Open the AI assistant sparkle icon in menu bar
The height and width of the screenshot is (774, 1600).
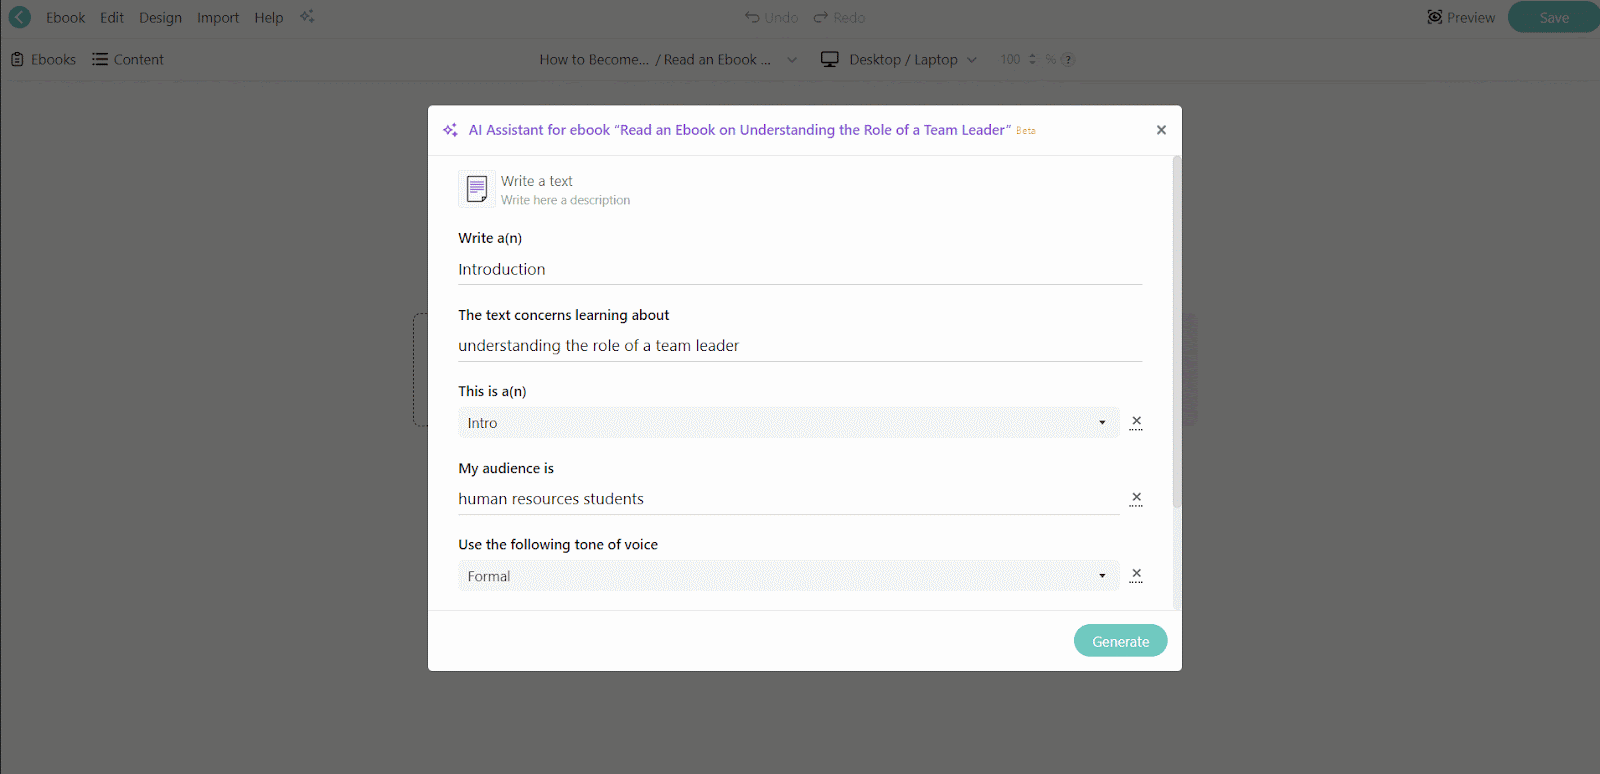[x=307, y=17]
